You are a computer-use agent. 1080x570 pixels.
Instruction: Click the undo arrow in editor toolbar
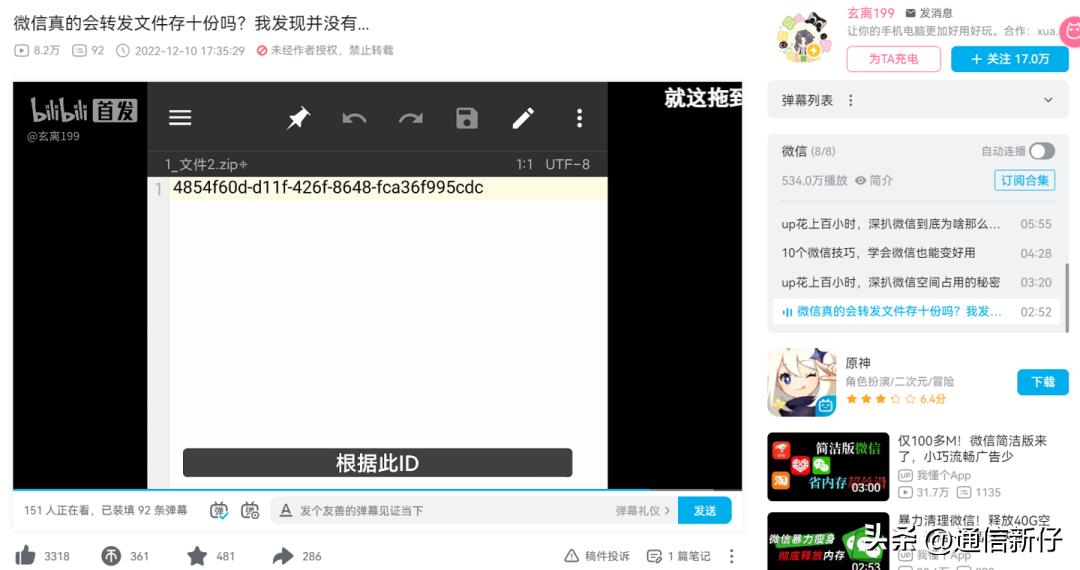point(354,118)
